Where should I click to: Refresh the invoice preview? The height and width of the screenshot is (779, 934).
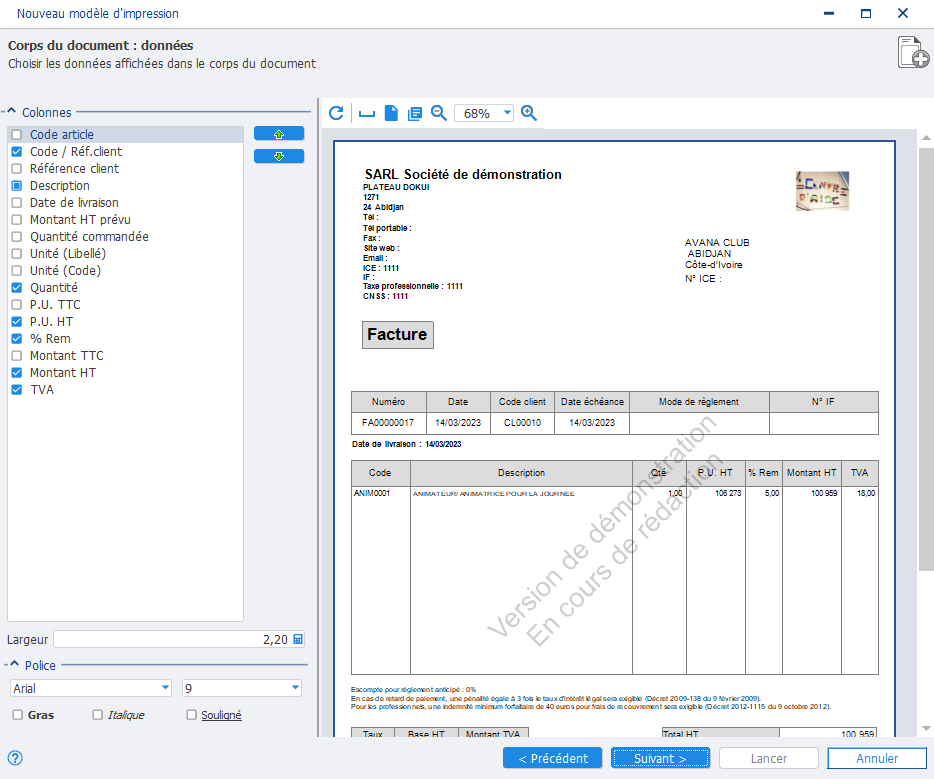pyautogui.click(x=336, y=113)
